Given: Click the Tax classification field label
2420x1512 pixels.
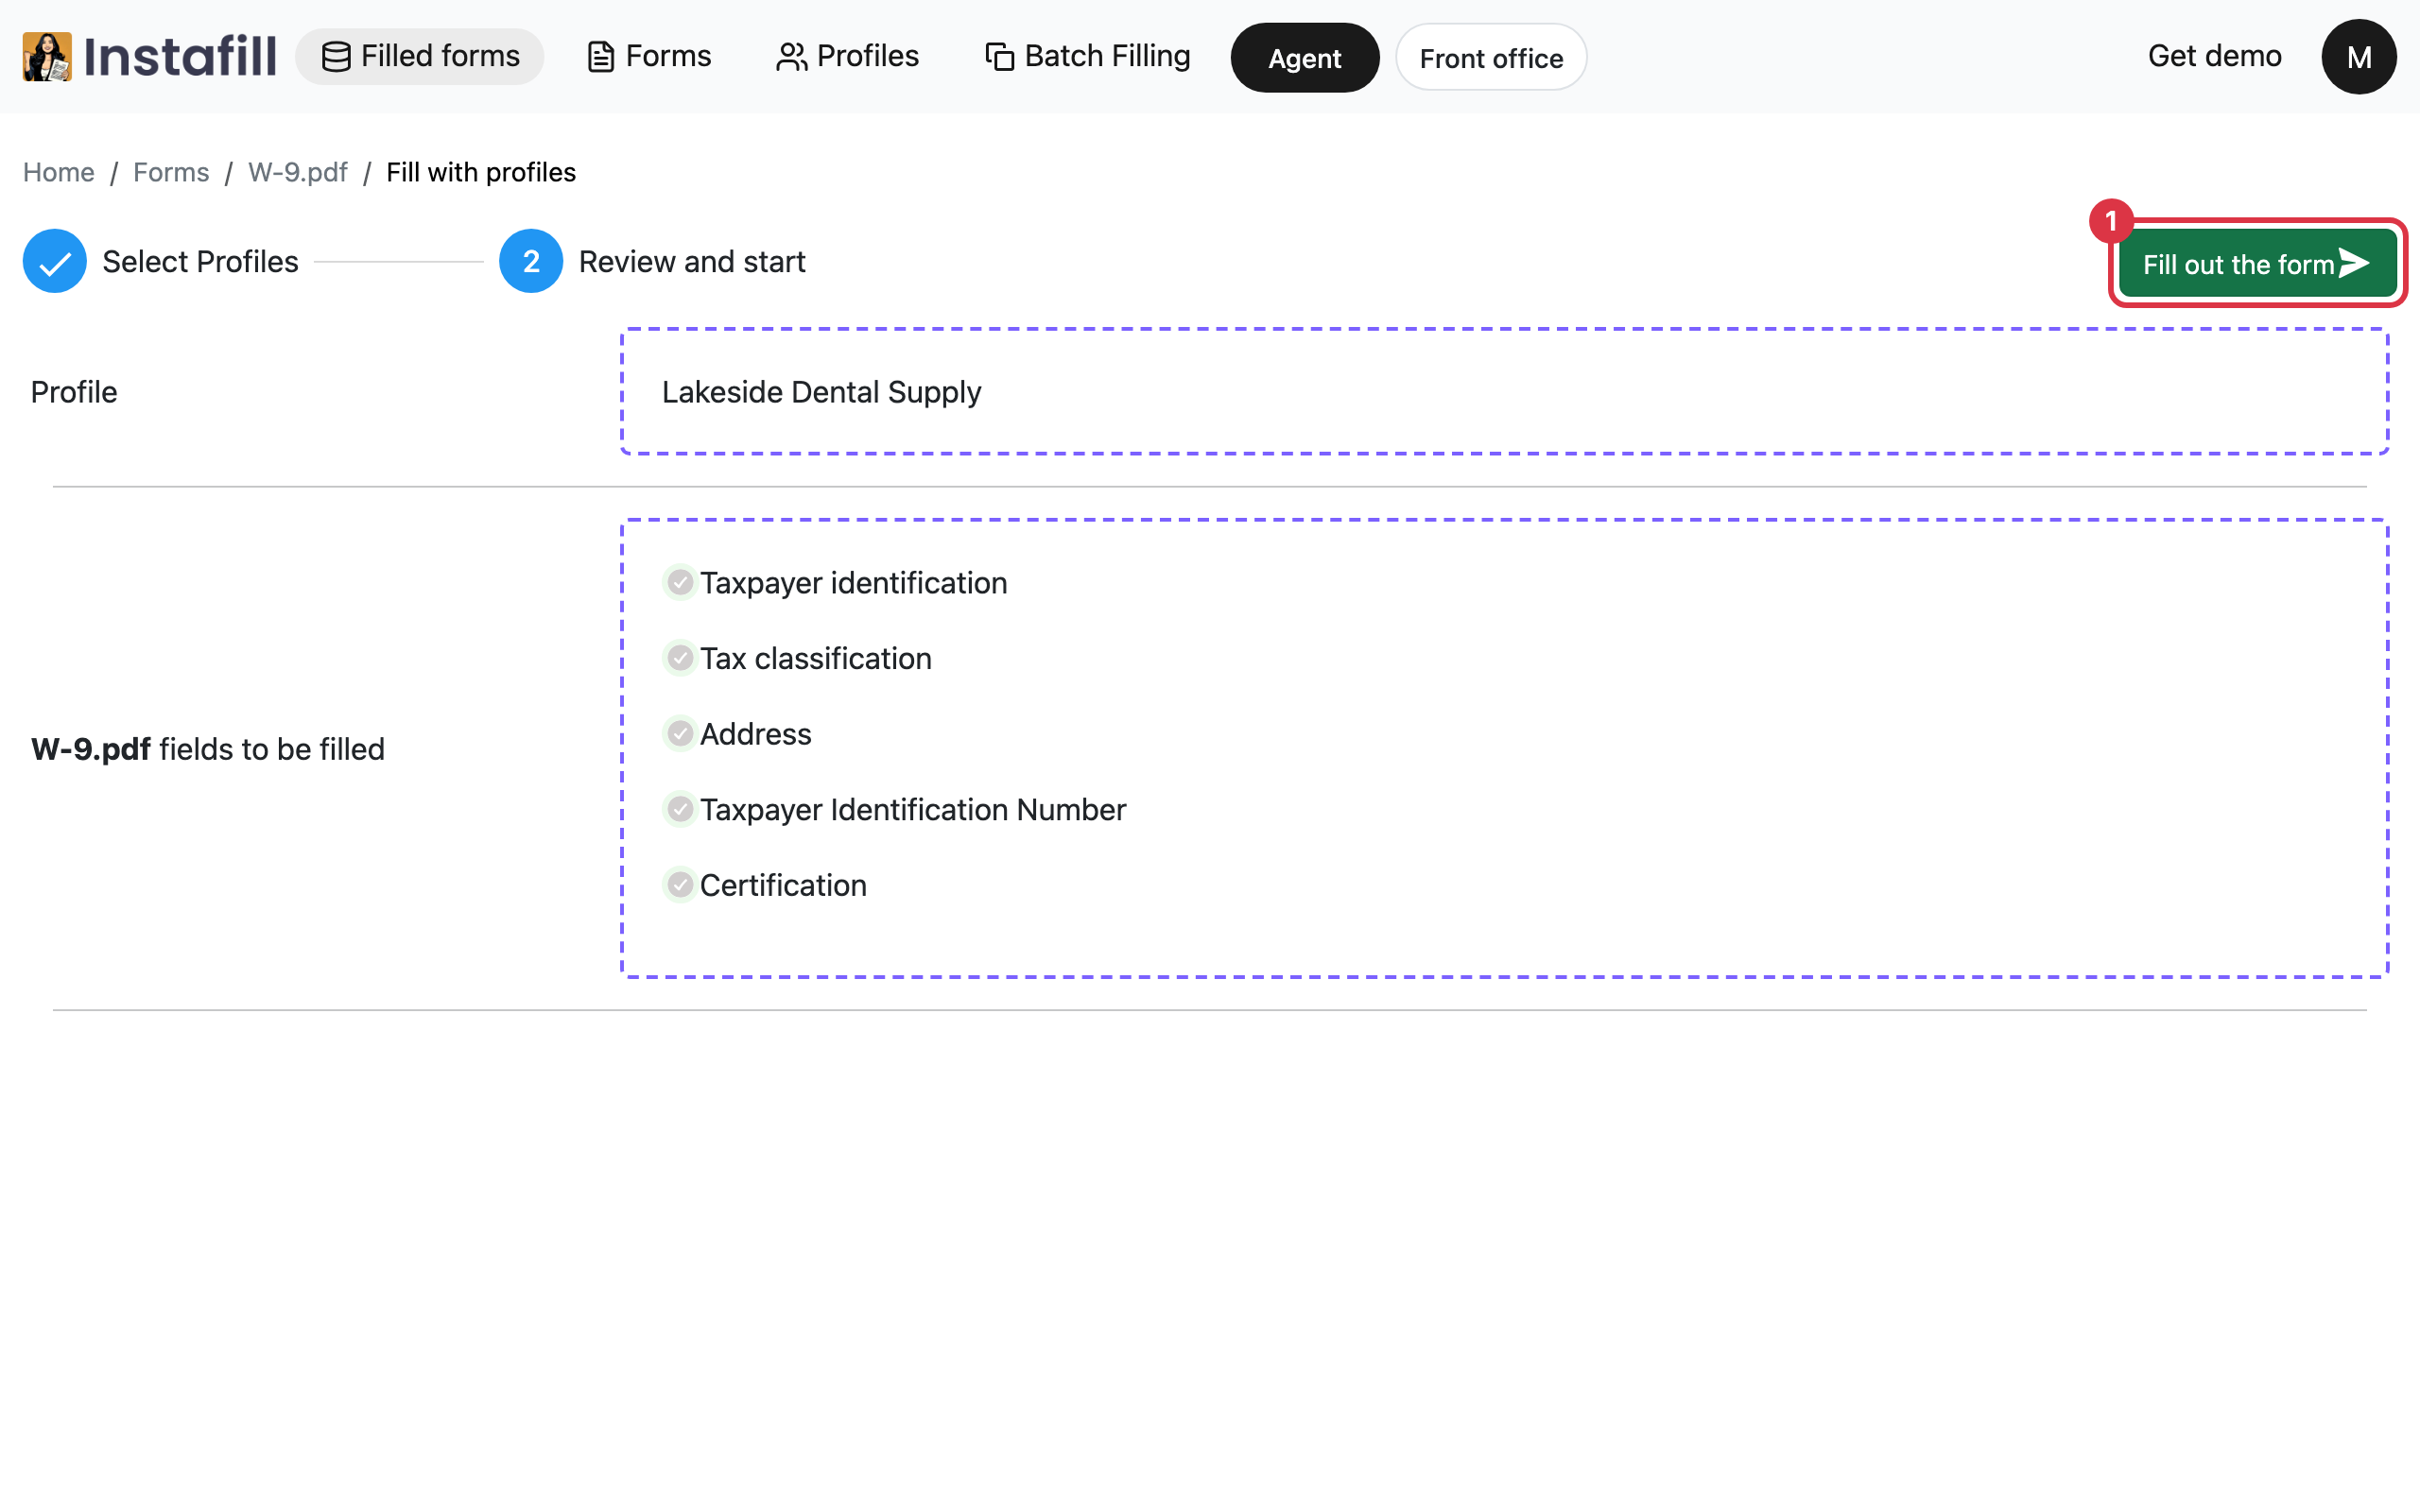Looking at the screenshot, I should point(815,659).
